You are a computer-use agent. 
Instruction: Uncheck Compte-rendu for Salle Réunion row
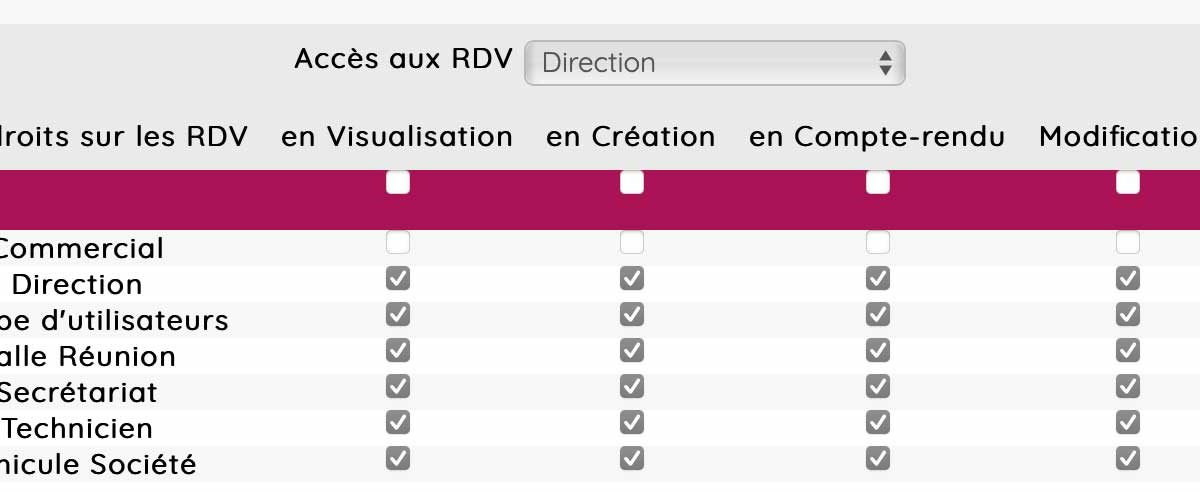[x=878, y=351]
